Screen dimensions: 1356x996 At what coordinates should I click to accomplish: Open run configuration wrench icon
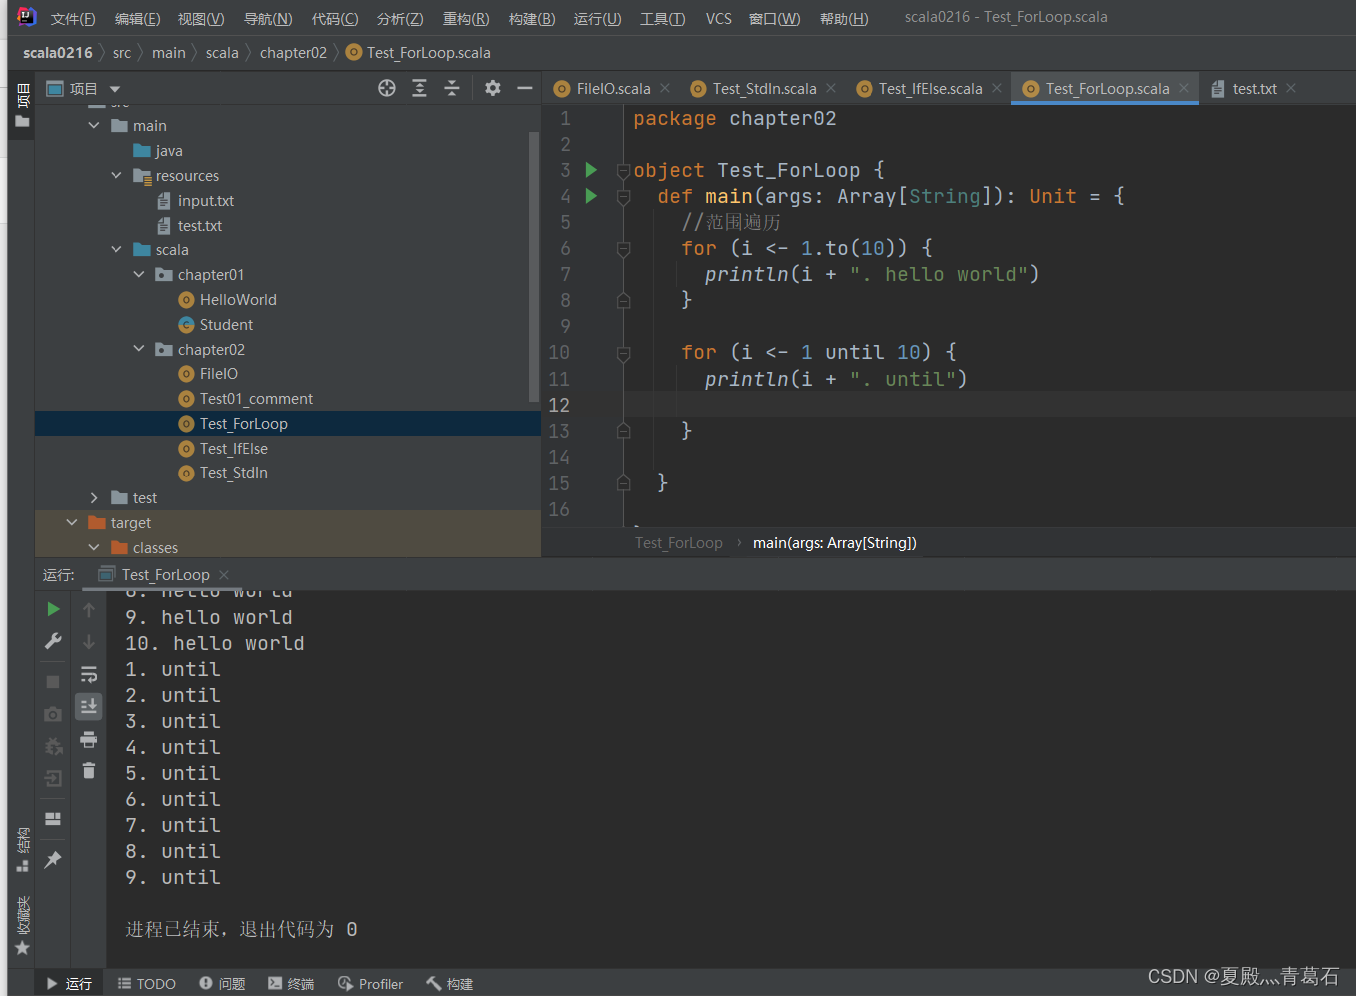coord(53,641)
